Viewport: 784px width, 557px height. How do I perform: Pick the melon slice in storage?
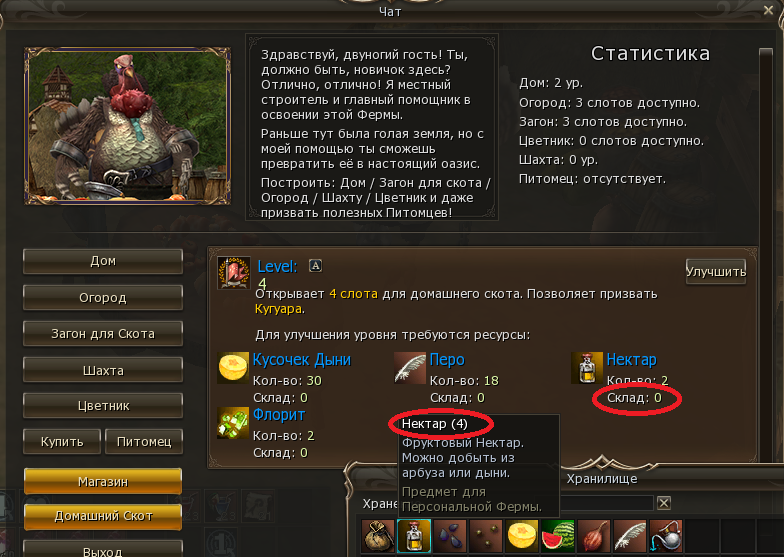[522, 536]
